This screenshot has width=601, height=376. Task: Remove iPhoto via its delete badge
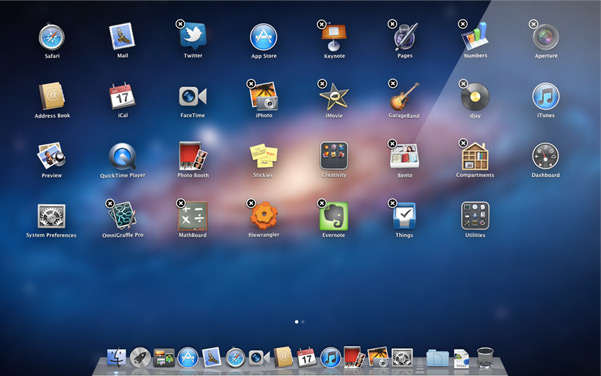[x=251, y=84]
